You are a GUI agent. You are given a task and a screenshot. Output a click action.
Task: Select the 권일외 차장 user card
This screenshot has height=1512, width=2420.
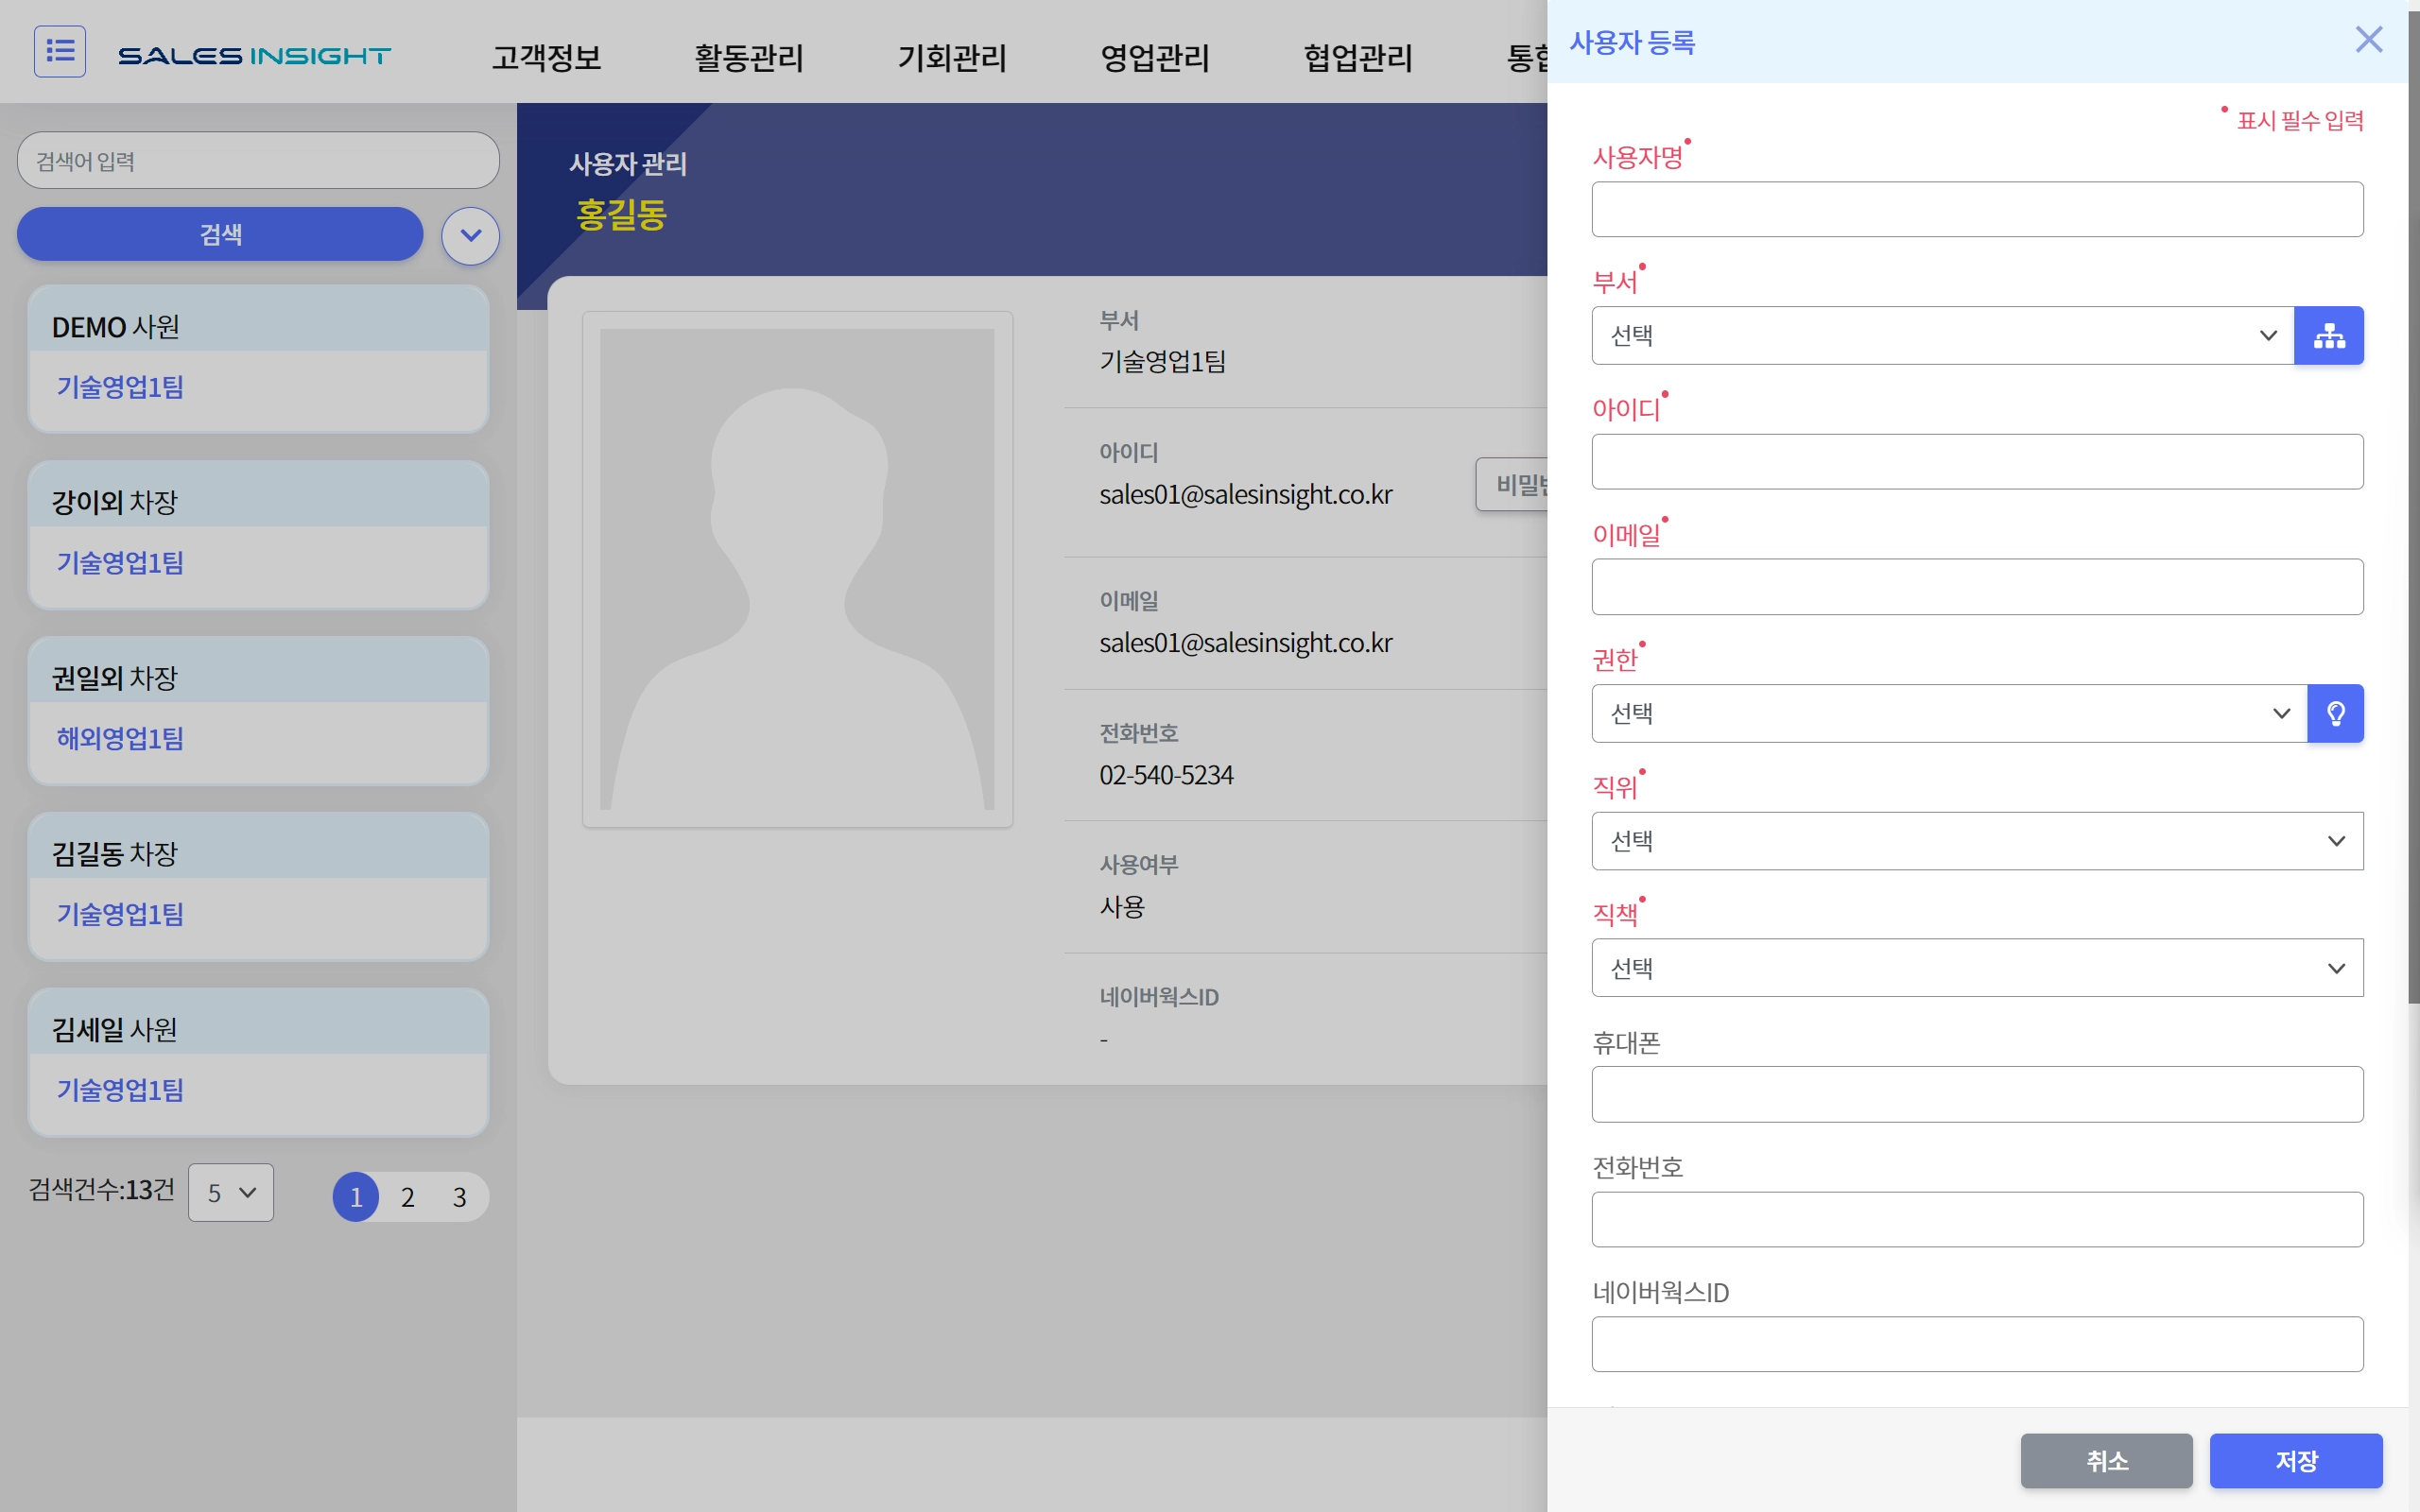click(x=258, y=711)
